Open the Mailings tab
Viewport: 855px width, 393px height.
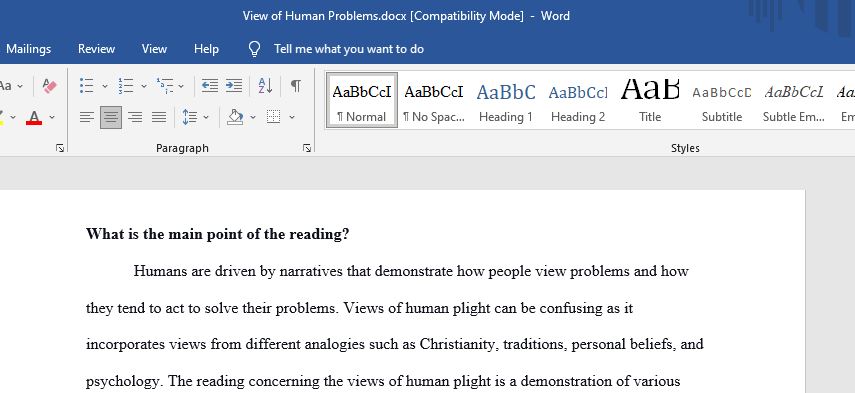(x=28, y=49)
